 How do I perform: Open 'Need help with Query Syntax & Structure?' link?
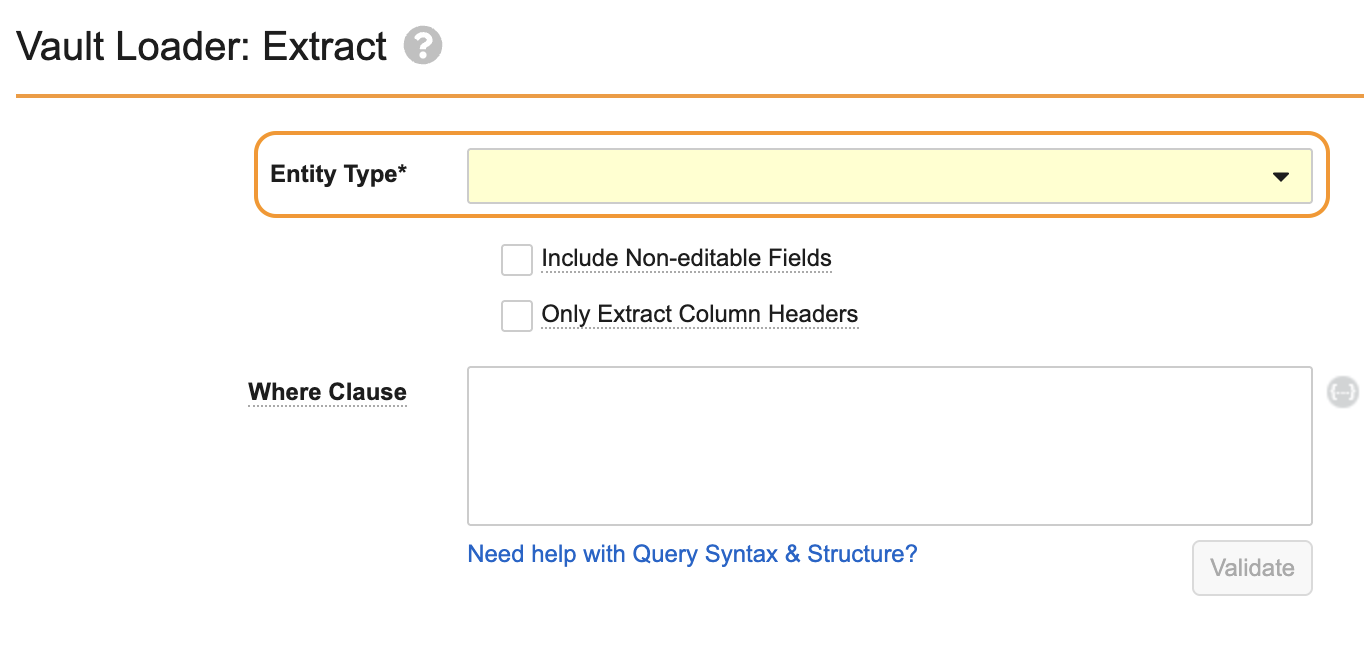[692, 554]
